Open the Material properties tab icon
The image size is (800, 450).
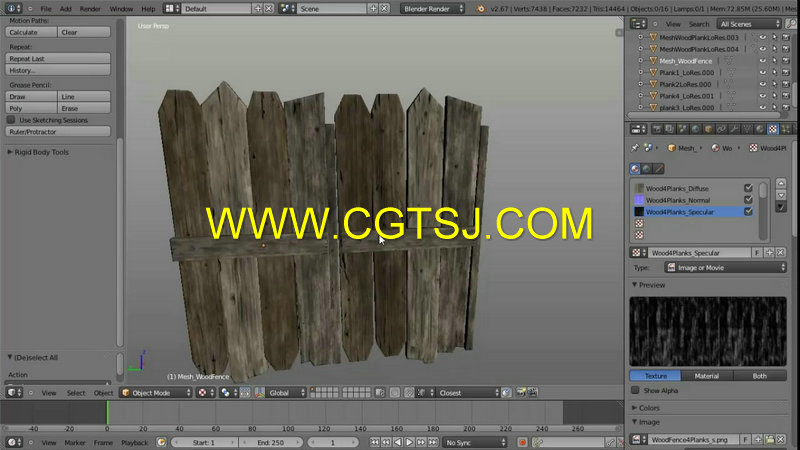pos(760,129)
